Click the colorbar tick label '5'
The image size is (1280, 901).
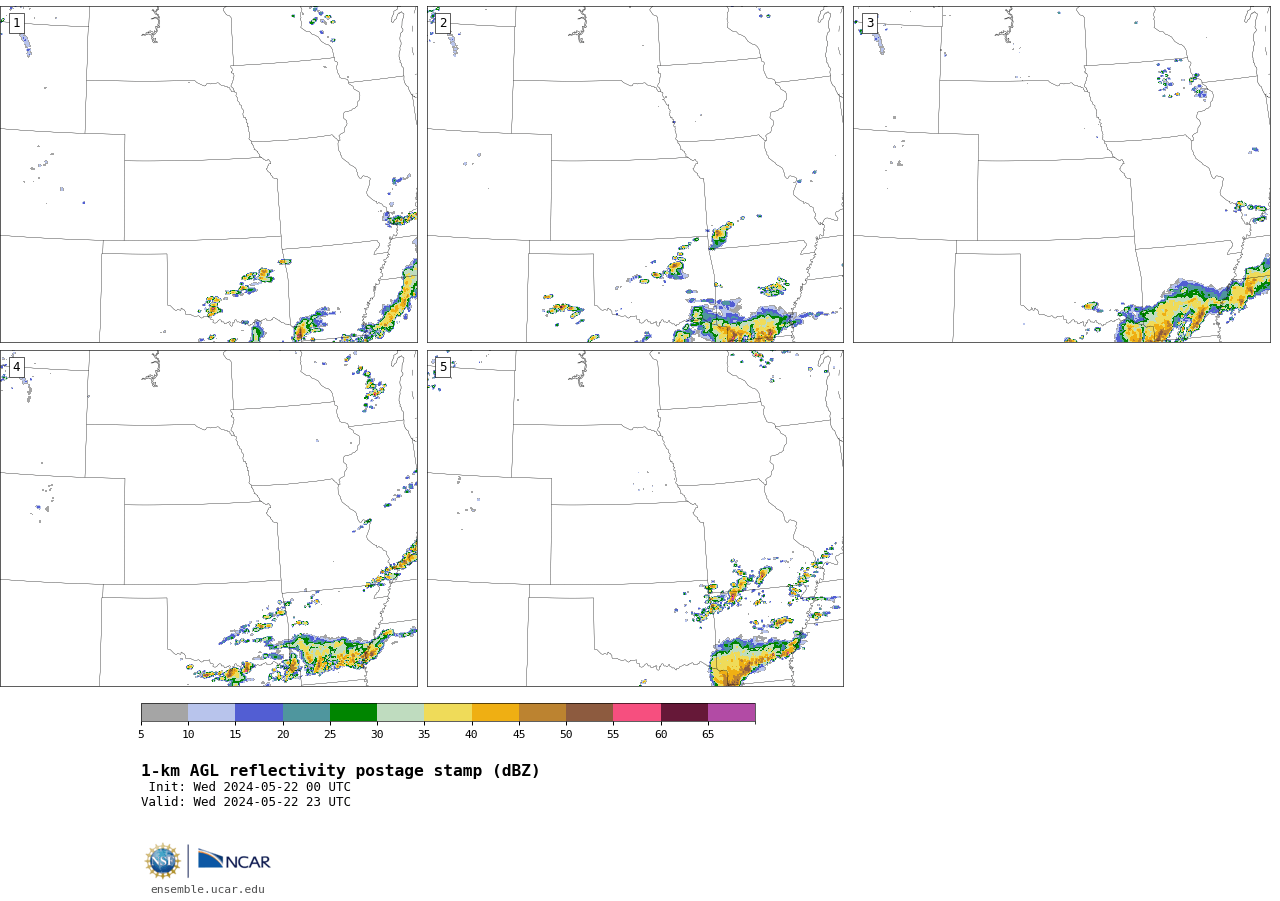pyautogui.click(x=141, y=734)
